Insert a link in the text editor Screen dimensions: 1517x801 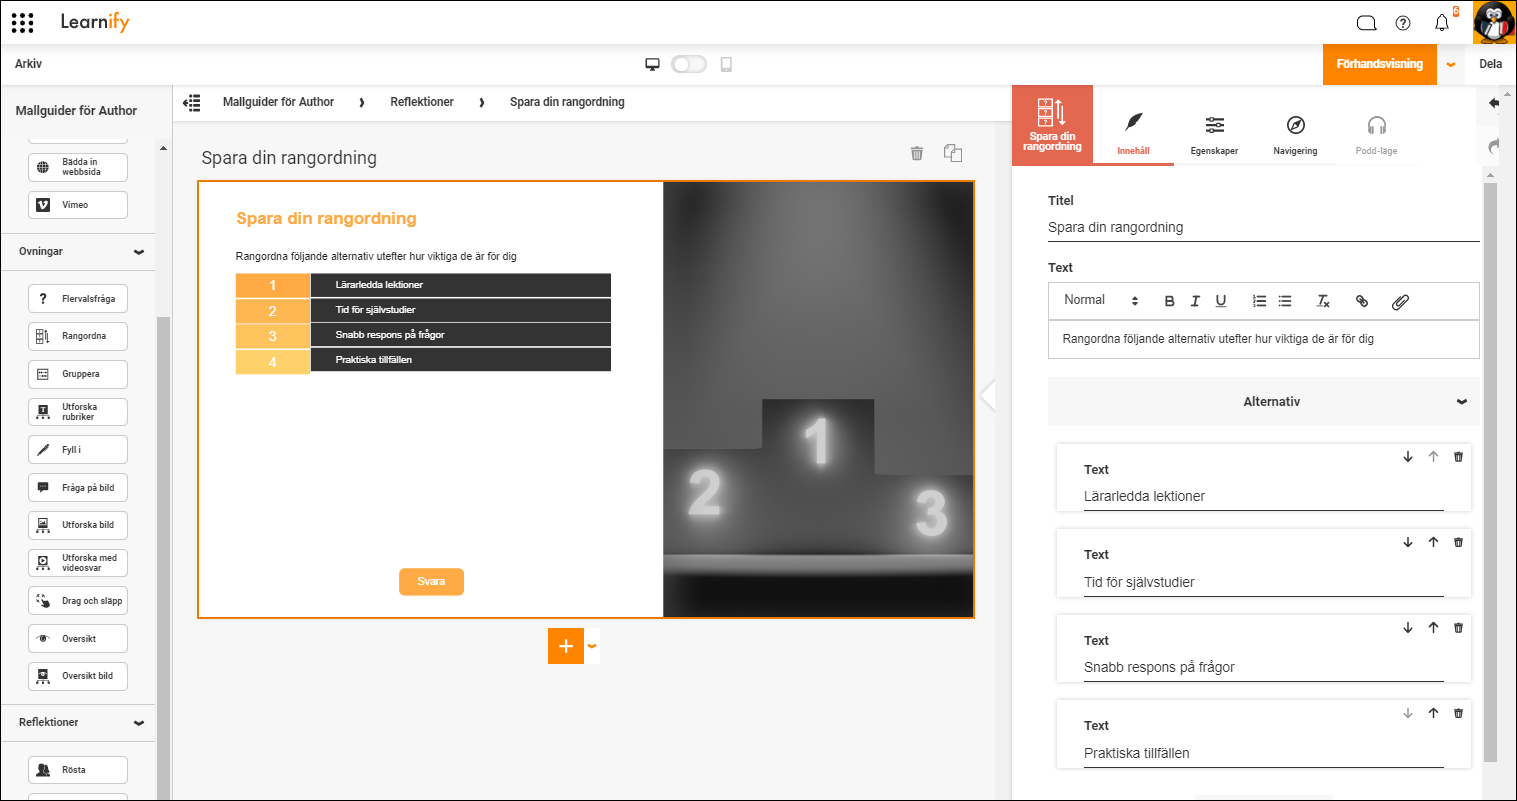click(1361, 301)
